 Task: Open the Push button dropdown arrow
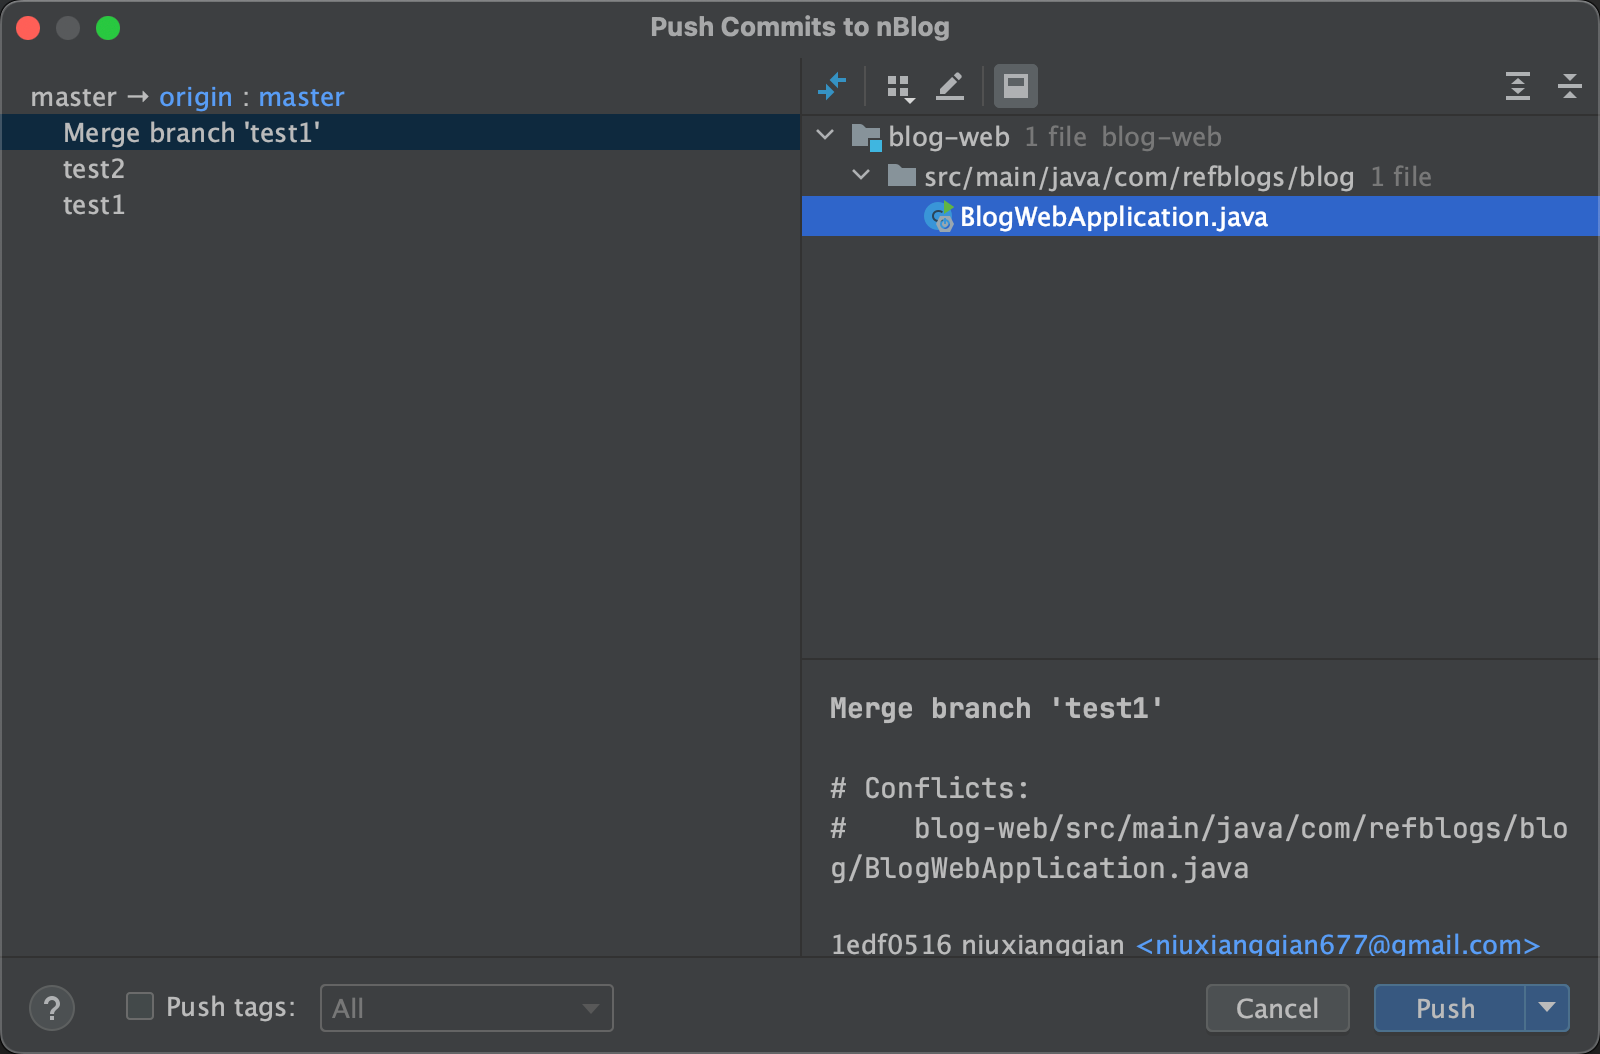click(1547, 1008)
